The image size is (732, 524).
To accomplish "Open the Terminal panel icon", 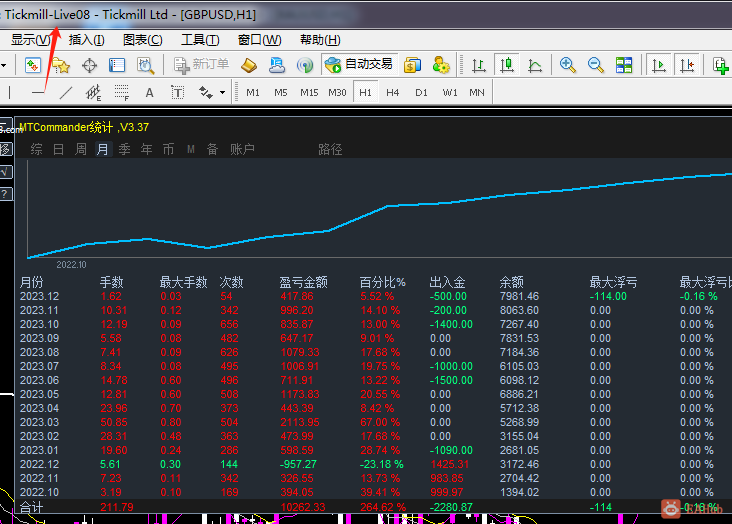I will 117,65.
